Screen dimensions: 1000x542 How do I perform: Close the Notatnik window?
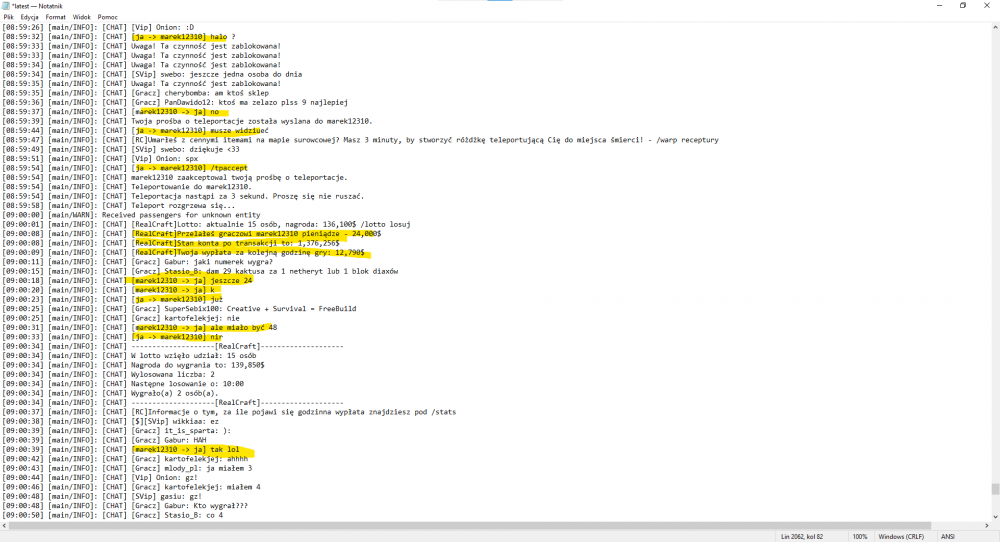pos(988,5)
